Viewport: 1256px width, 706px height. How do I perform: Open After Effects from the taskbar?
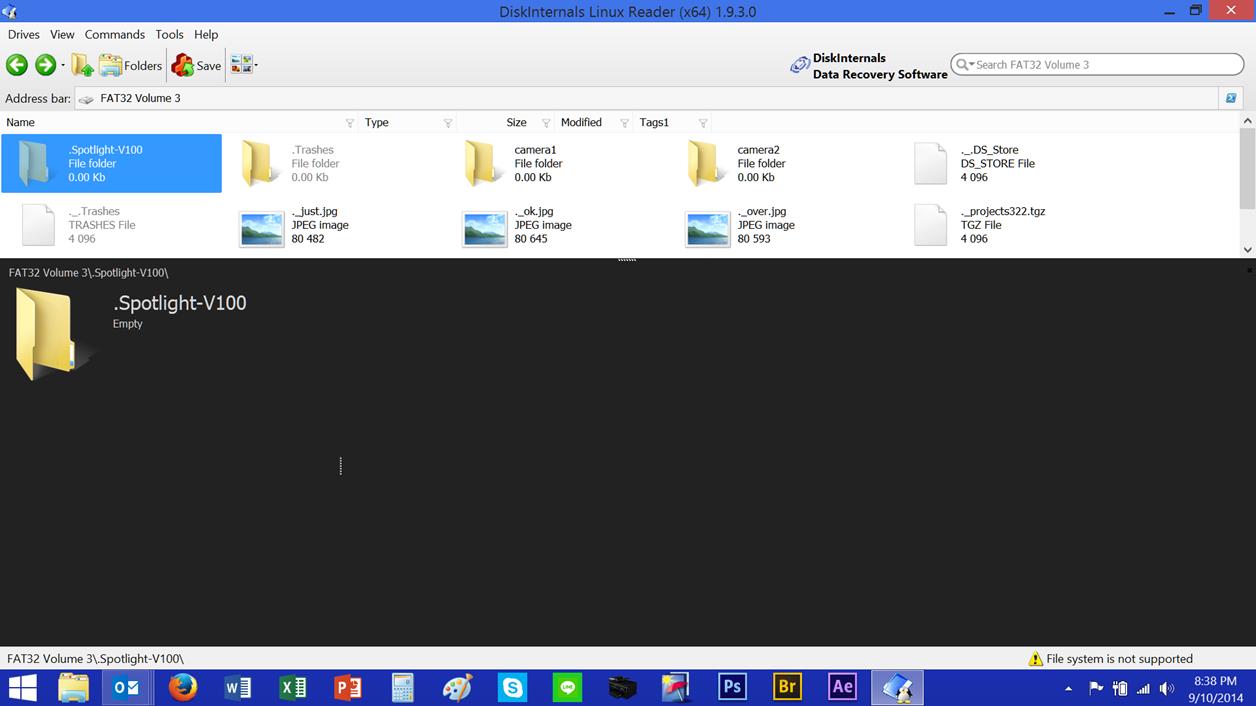(843, 687)
